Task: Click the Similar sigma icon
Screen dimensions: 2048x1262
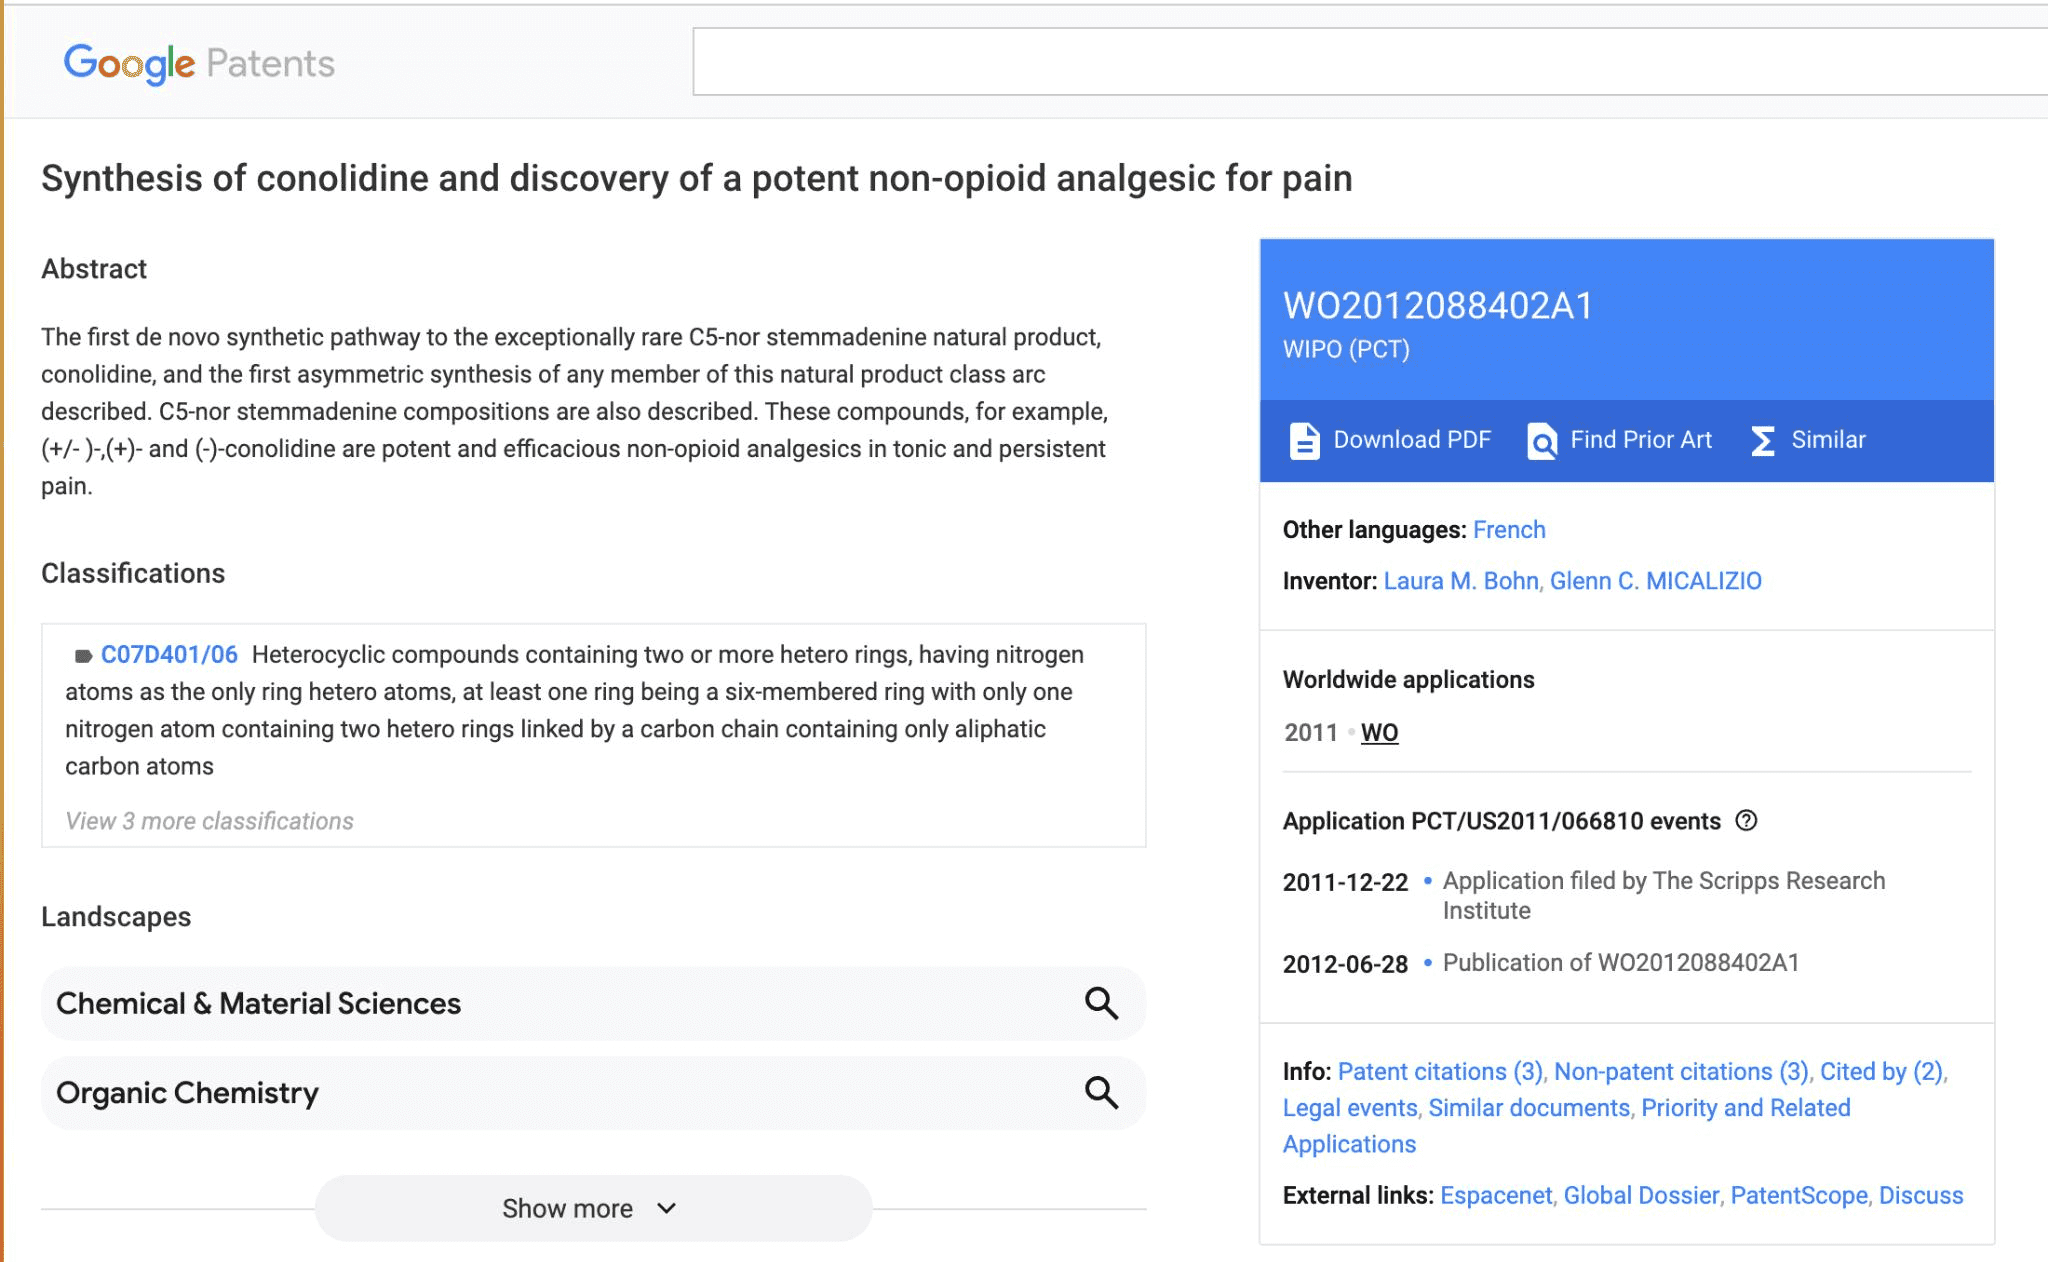Action: tap(1763, 441)
